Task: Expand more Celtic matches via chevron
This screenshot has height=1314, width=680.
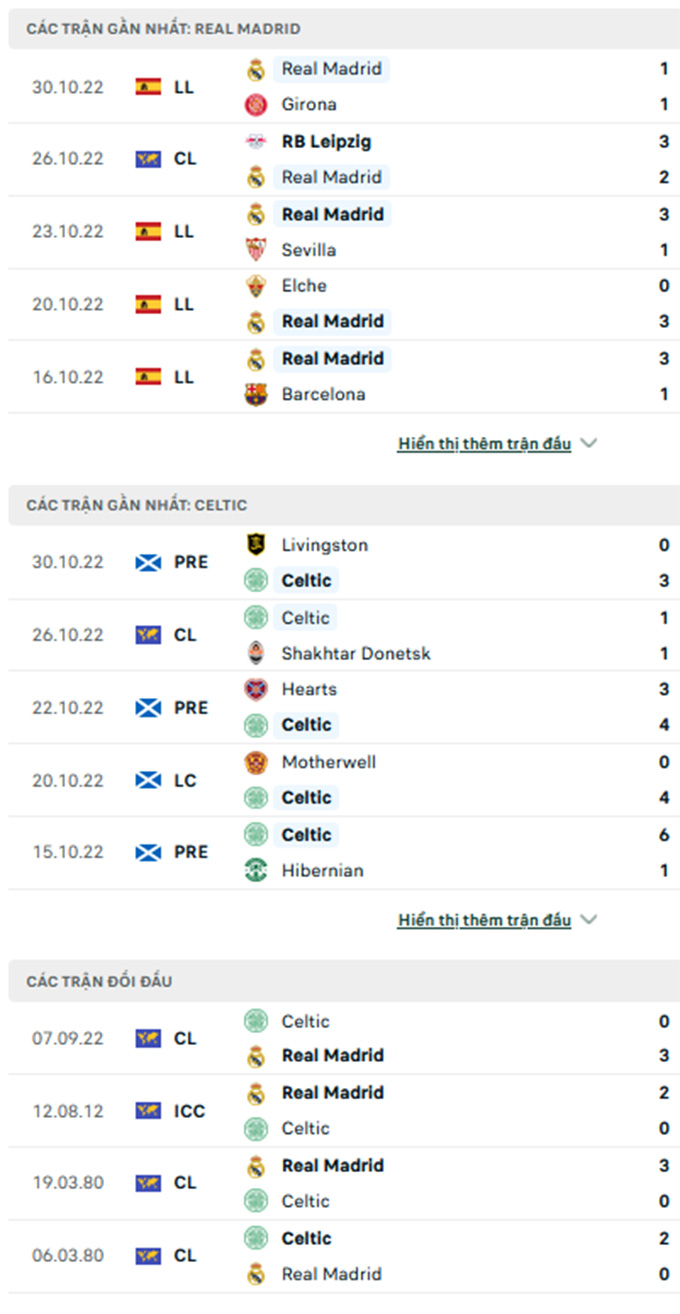Action: [588, 919]
